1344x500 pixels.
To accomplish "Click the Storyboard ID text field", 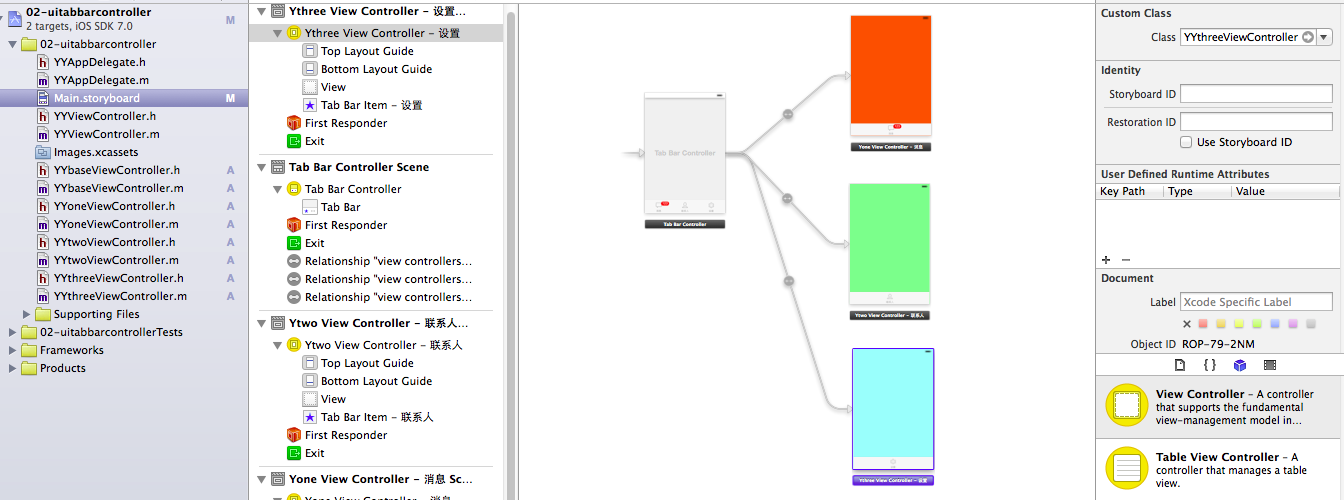I will 1257,94.
